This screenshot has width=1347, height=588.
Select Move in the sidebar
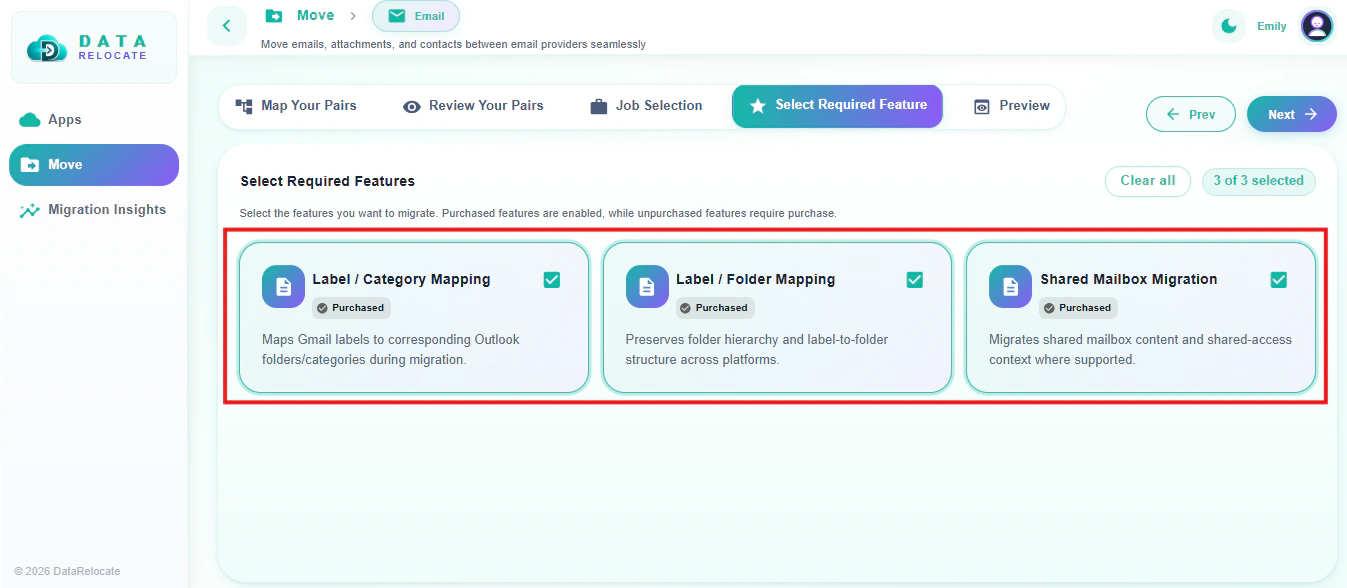pos(94,165)
